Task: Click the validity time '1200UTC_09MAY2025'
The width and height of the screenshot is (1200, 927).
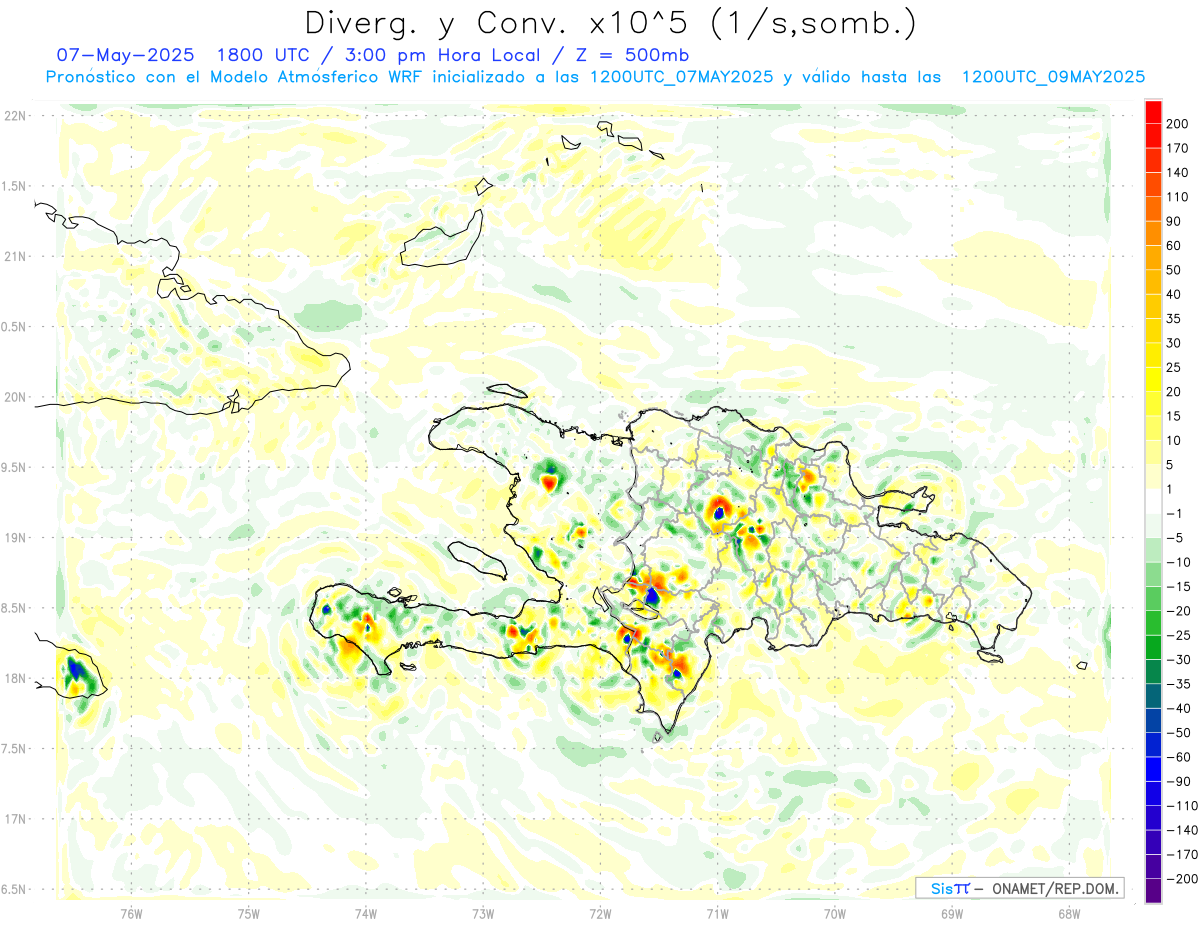Action: click(1053, 77)
